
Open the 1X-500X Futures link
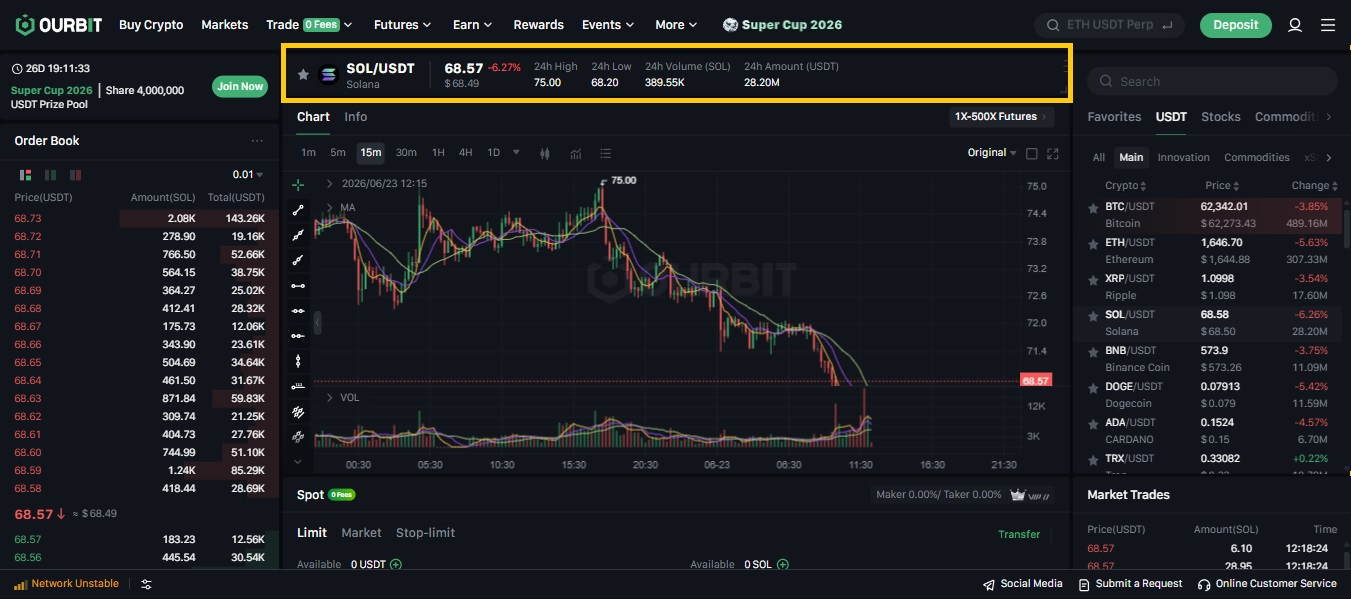1001,117
